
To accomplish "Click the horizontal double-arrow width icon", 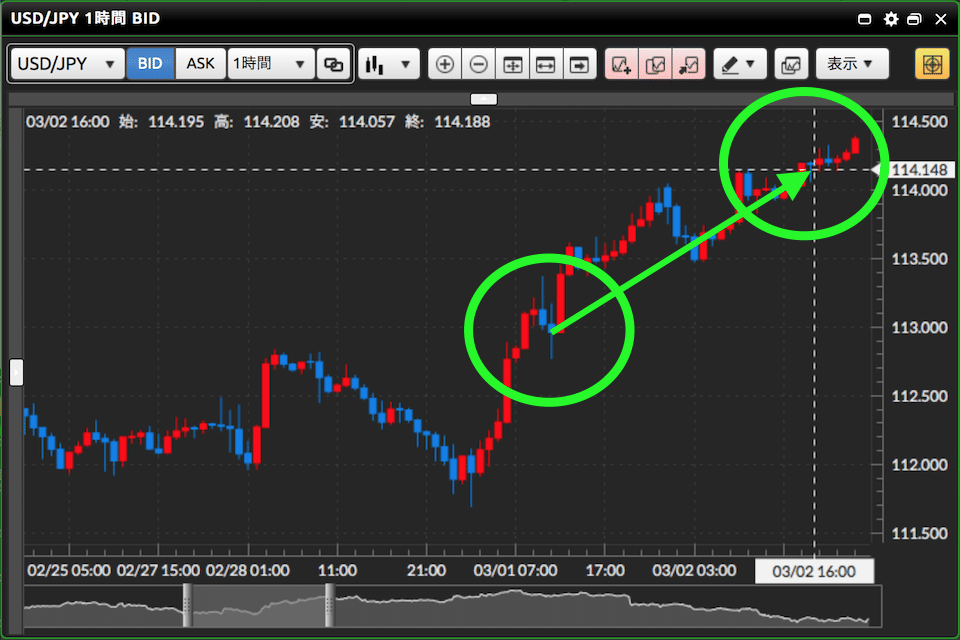I will click(x=546, y=64).
